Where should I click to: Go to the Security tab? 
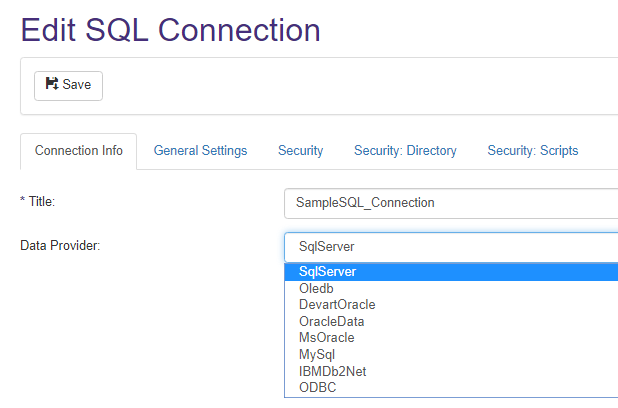[300, 151]
